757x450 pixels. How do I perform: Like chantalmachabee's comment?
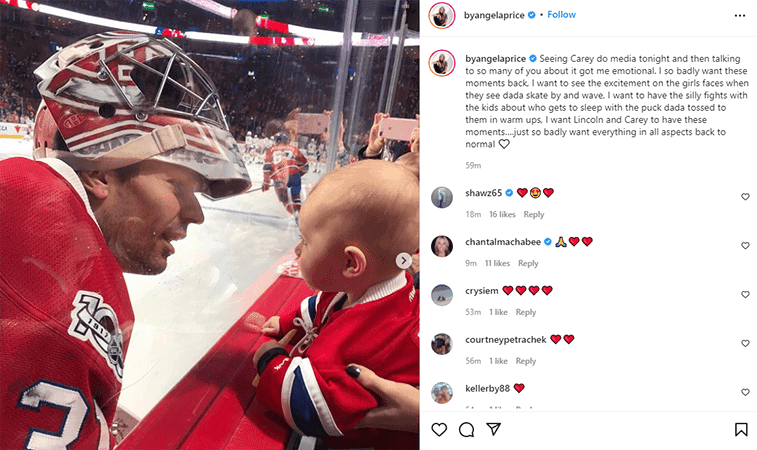point(745,245)
